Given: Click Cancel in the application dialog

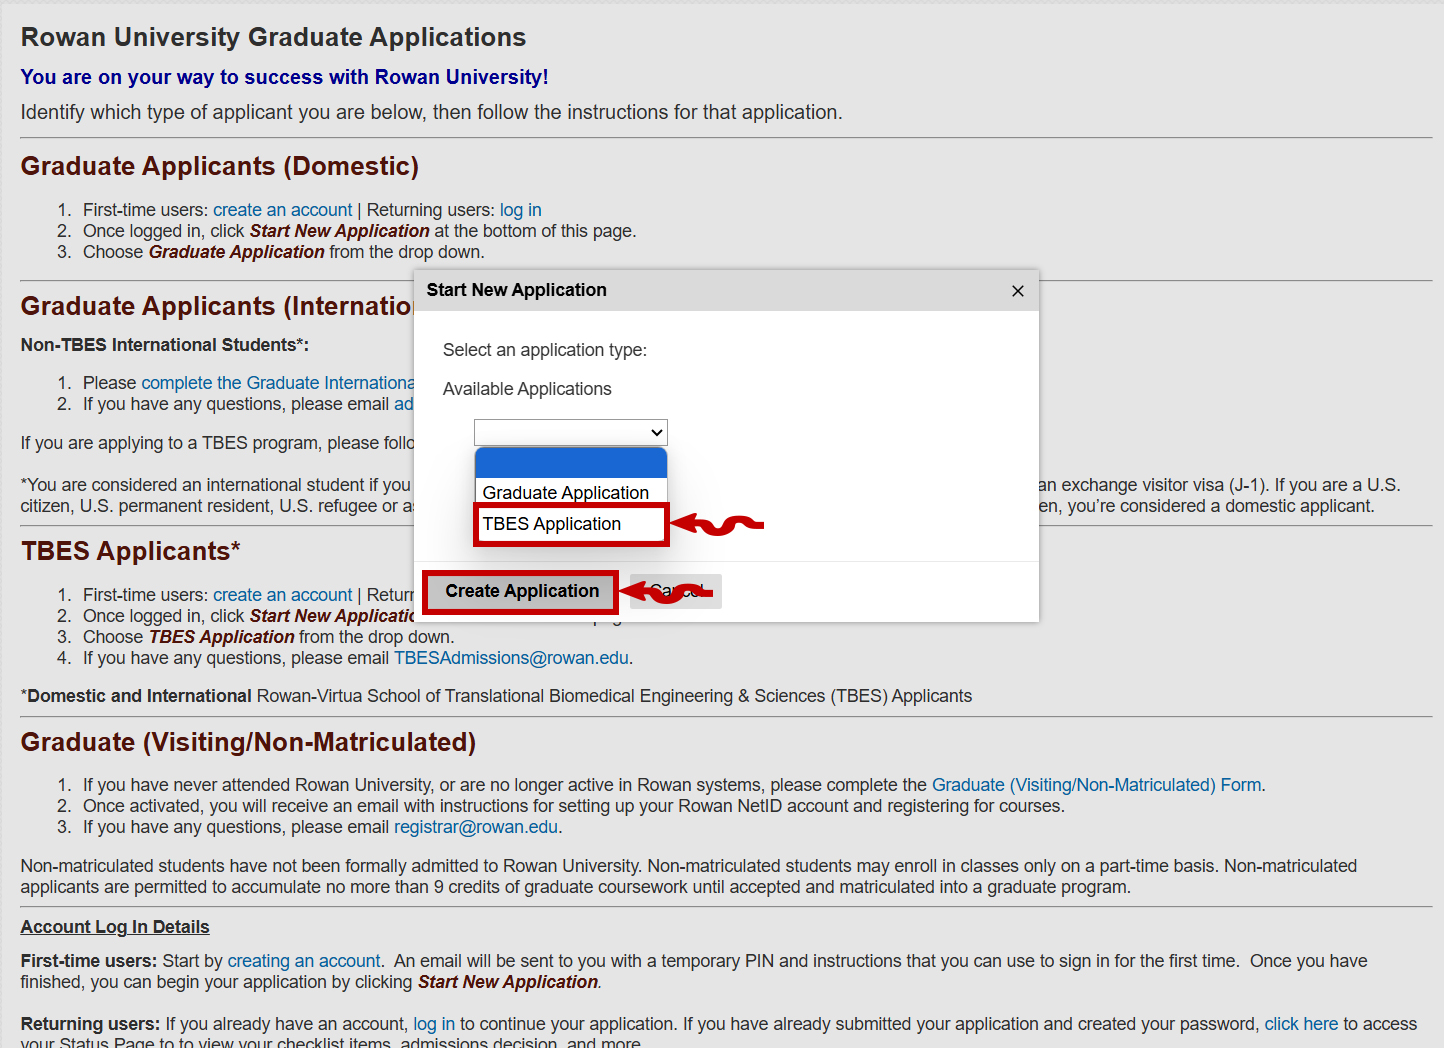Looking at the screenshot, I should (677, 591).
